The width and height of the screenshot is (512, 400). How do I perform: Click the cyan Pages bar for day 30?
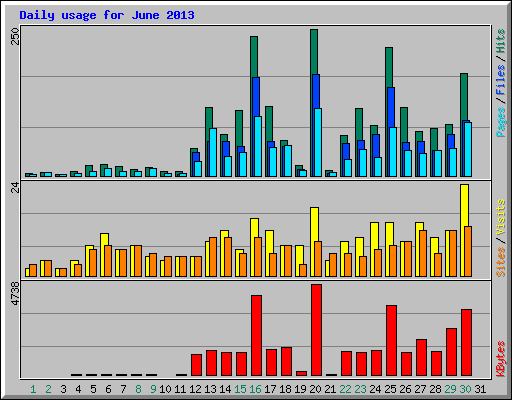click(x=468, y=149)
